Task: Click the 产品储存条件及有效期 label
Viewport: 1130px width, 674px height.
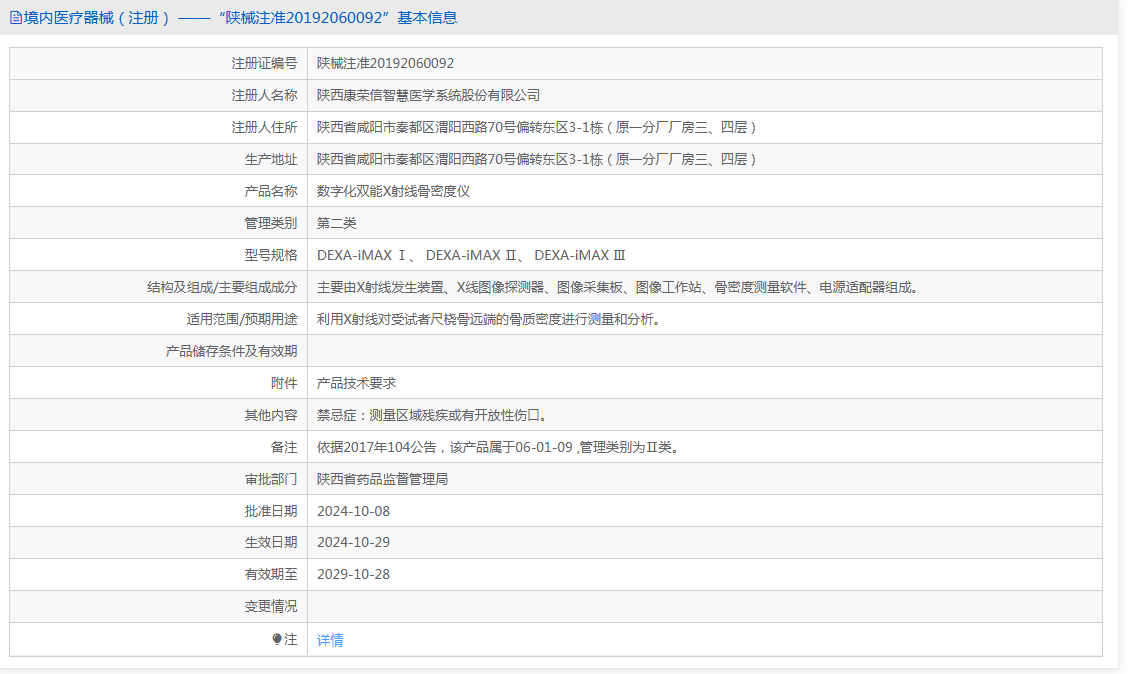Action: pos(231,351)
